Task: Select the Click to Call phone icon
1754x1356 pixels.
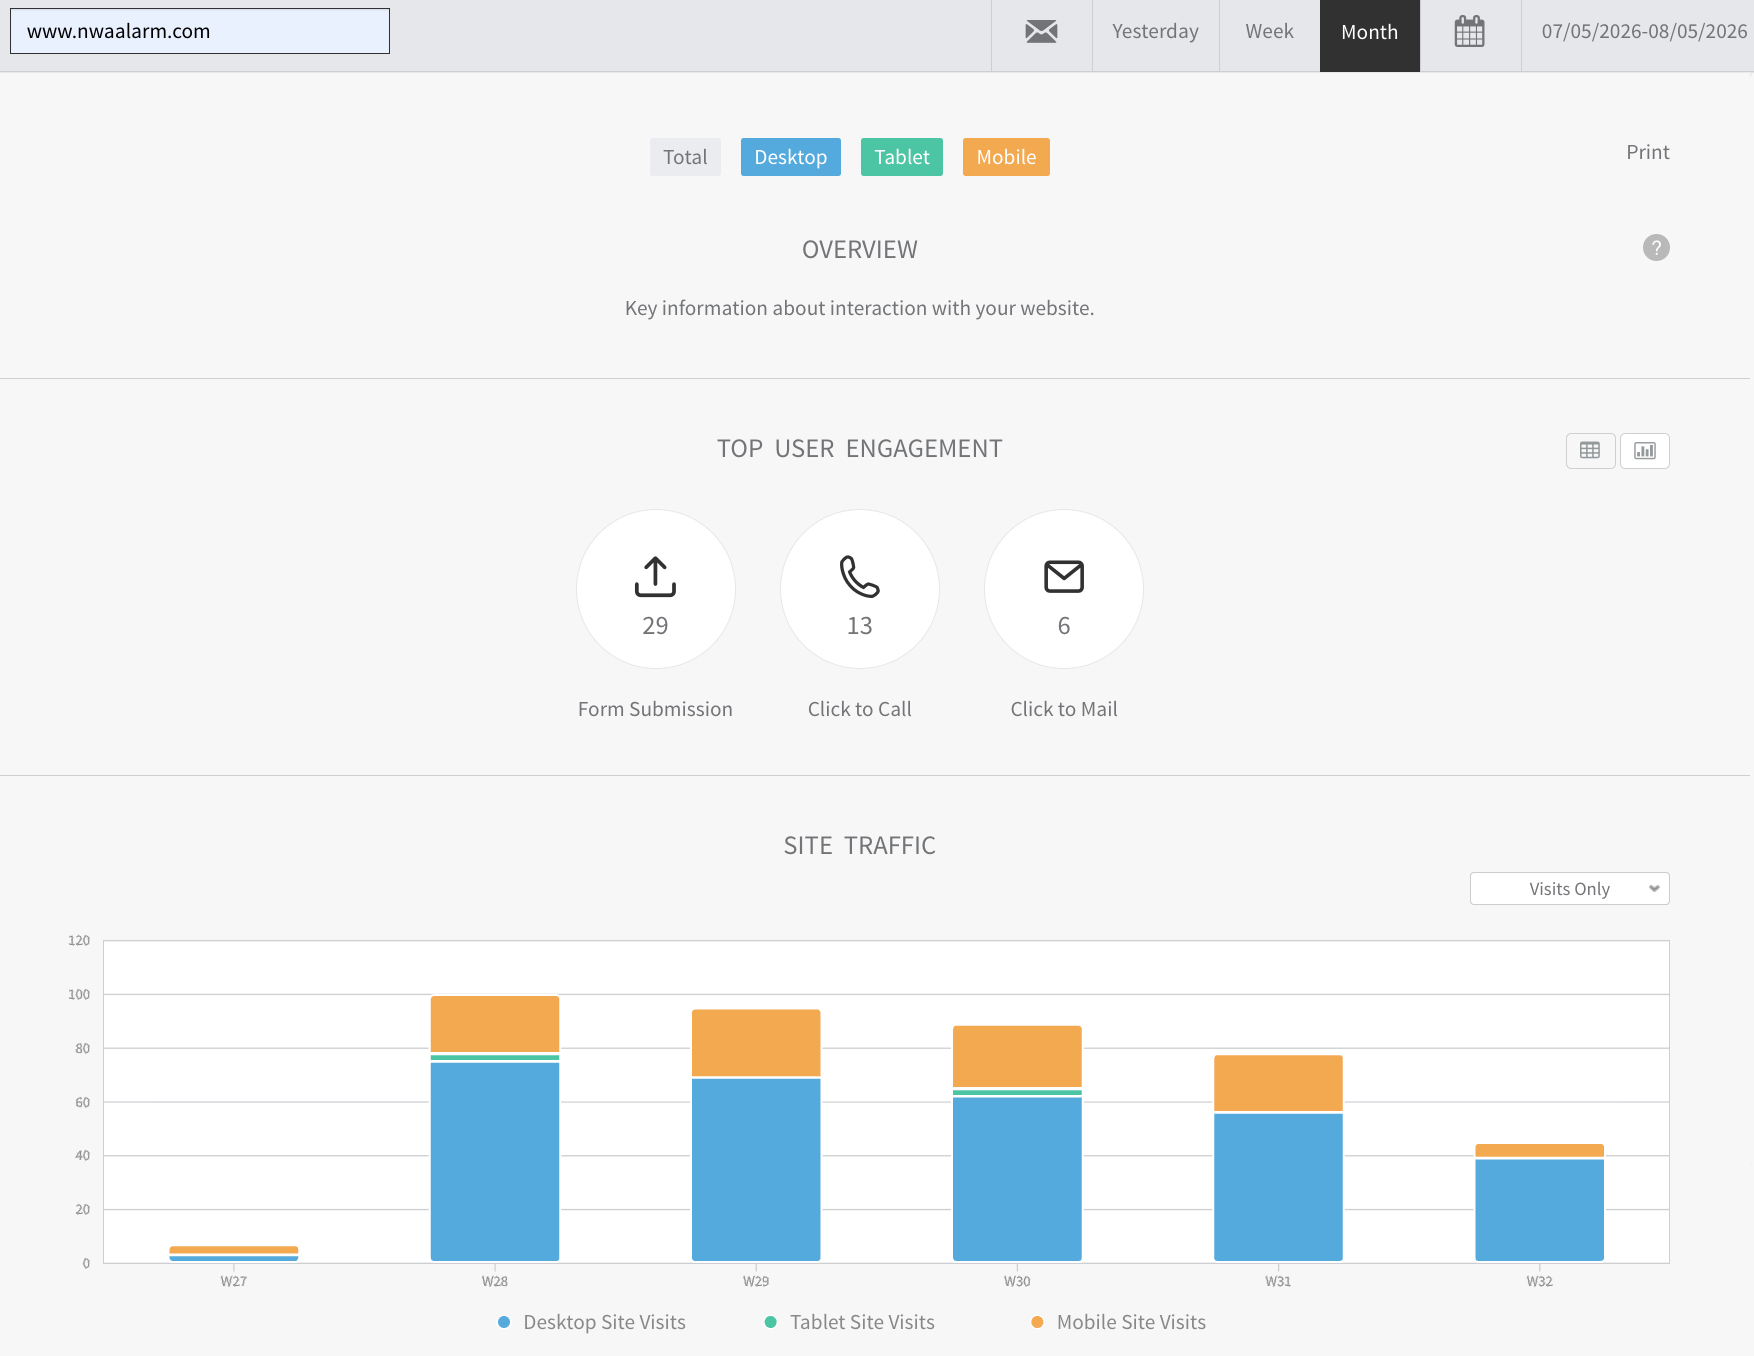Action: 860,577
